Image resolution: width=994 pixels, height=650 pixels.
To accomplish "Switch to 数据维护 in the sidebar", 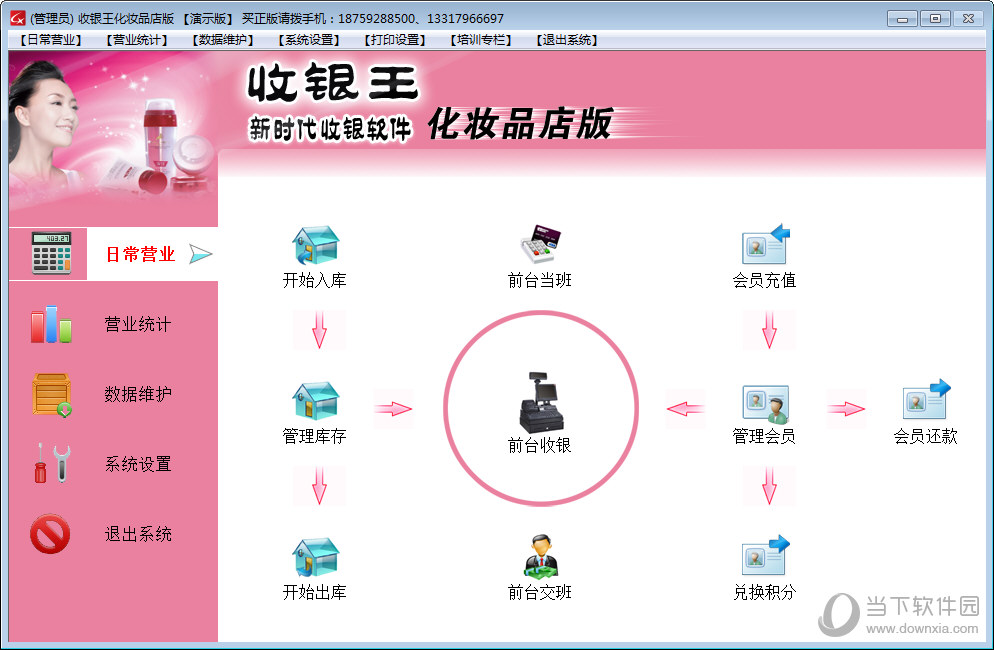I will coord(138,394).
